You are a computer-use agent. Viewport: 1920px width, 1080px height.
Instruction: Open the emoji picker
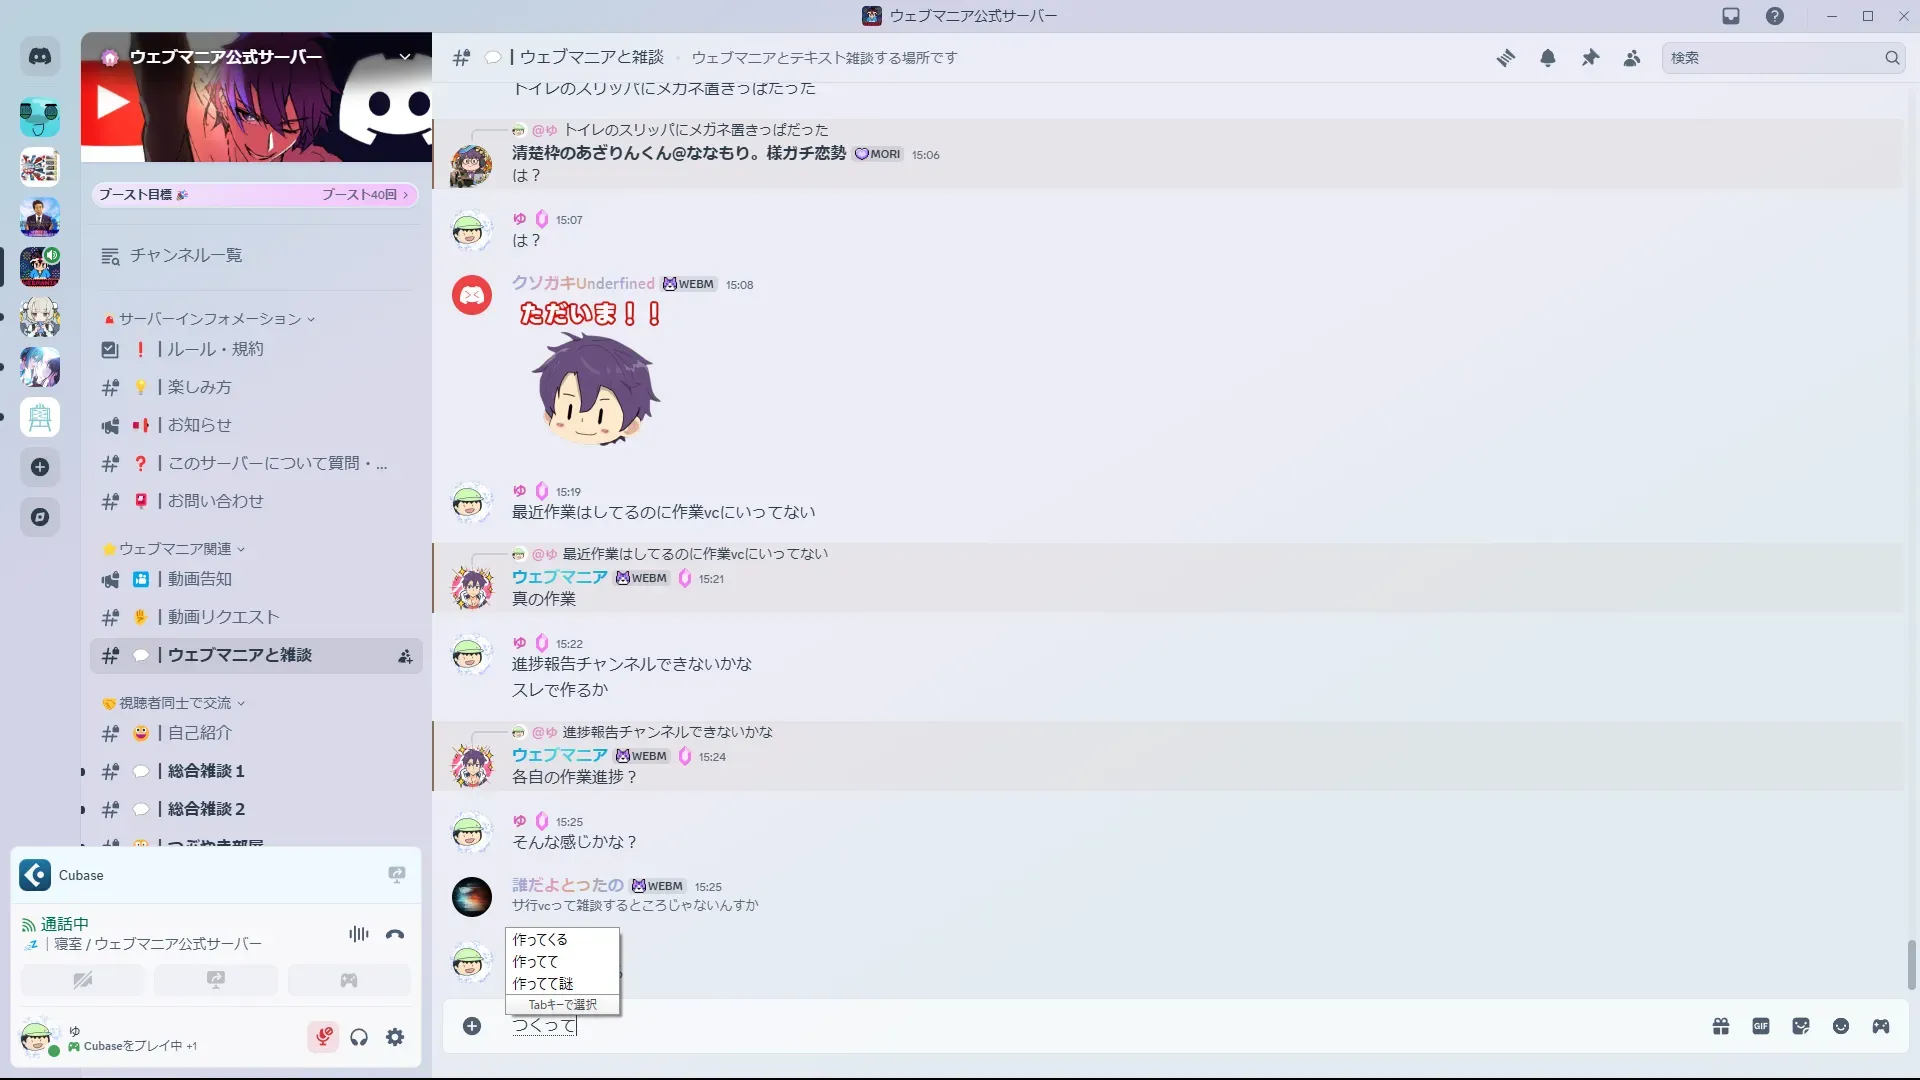(x=1841, y=1026)
